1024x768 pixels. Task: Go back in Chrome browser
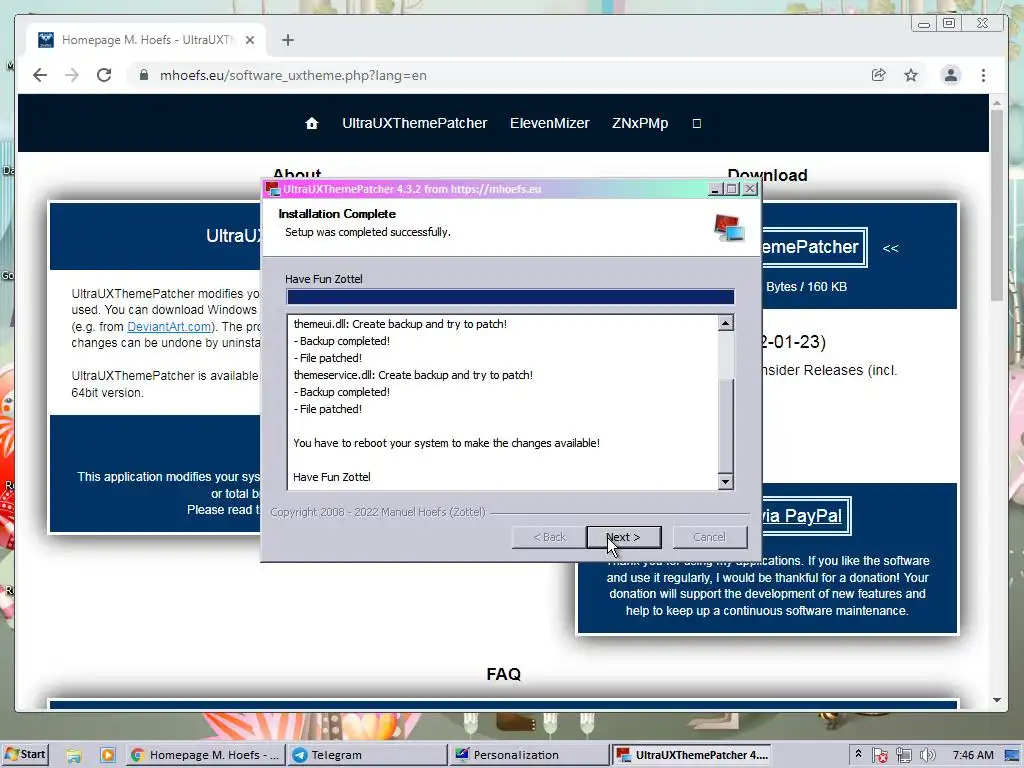40,75
